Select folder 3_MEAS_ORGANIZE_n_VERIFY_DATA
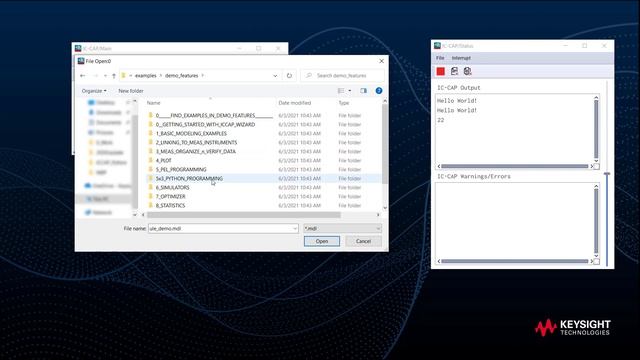This screenshot has width=640, height=360. coord(196,151)
